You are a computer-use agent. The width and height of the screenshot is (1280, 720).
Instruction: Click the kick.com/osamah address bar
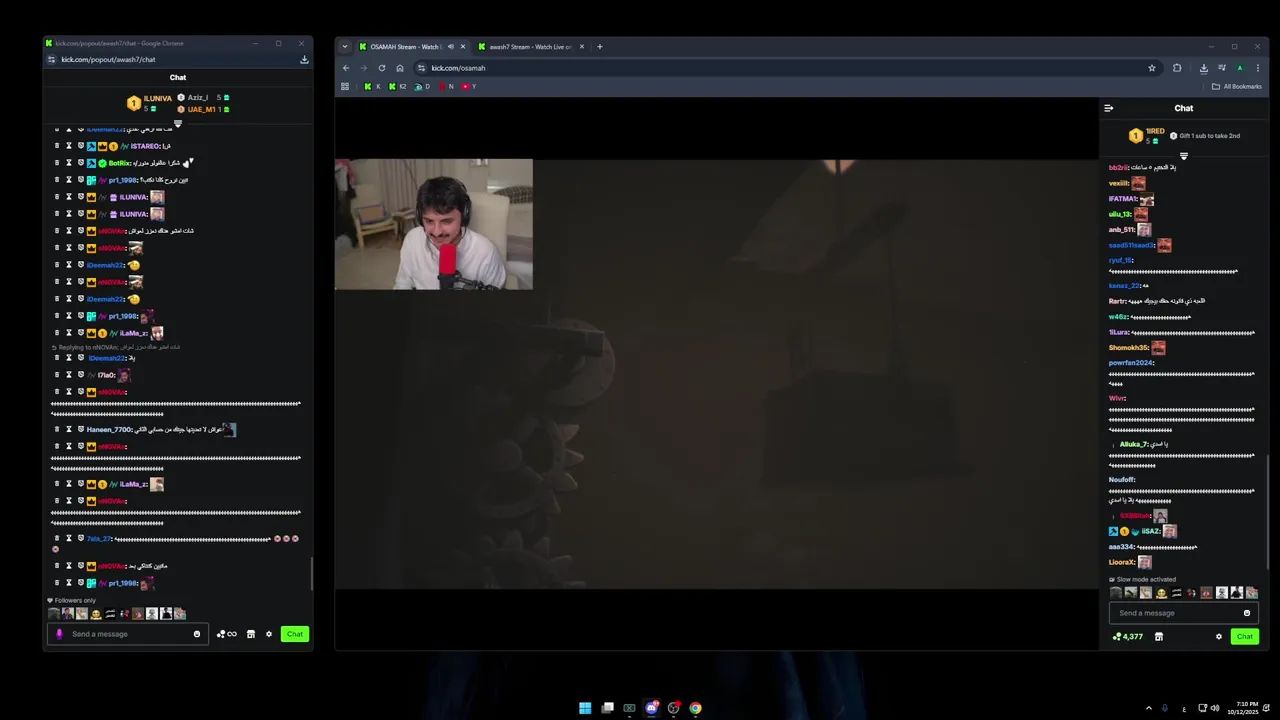(787, 68)
